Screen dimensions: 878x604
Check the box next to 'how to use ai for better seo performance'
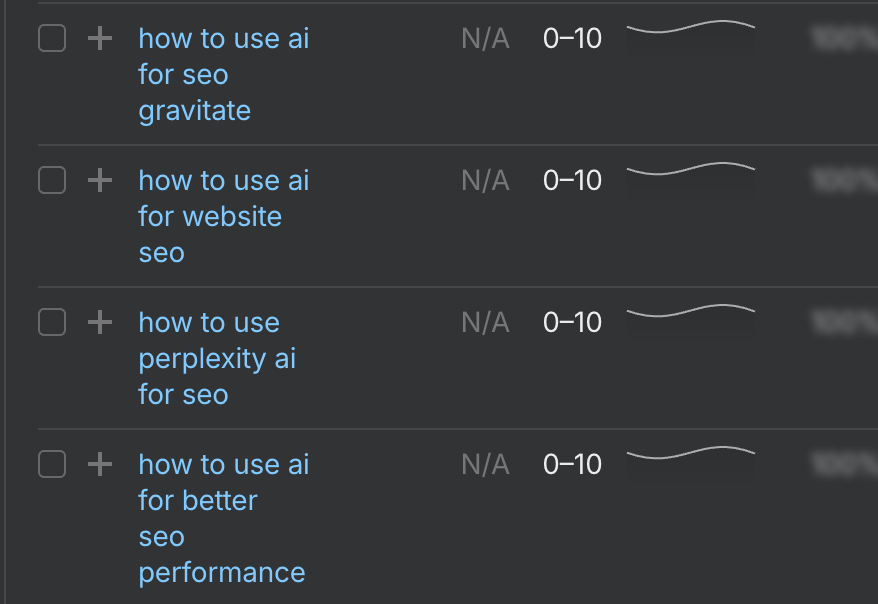click(x=51, y=464)
